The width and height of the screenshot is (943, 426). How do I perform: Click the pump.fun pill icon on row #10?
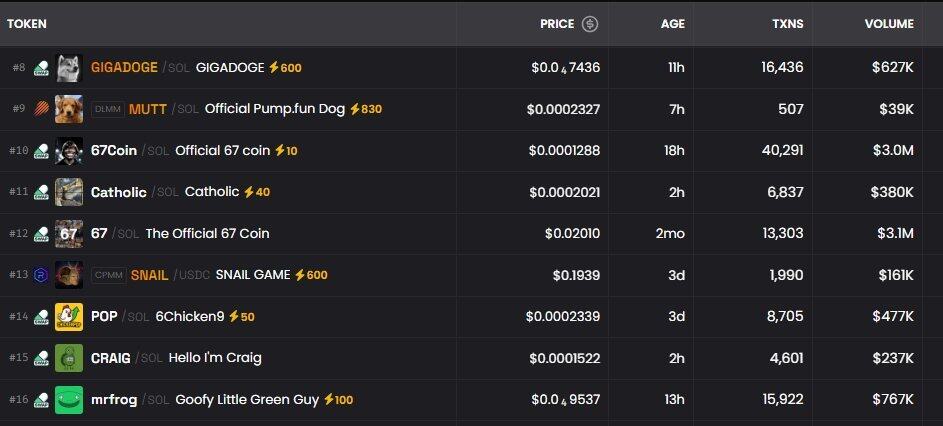coord(41,151)
